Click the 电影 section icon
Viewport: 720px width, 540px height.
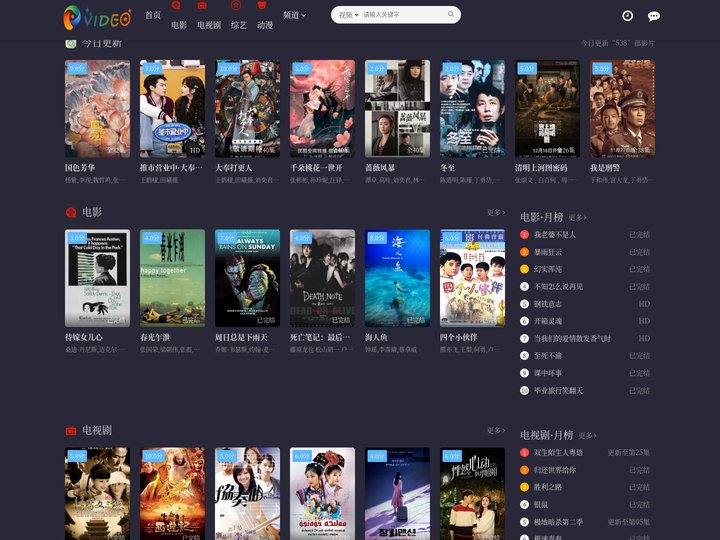point(71,212)
